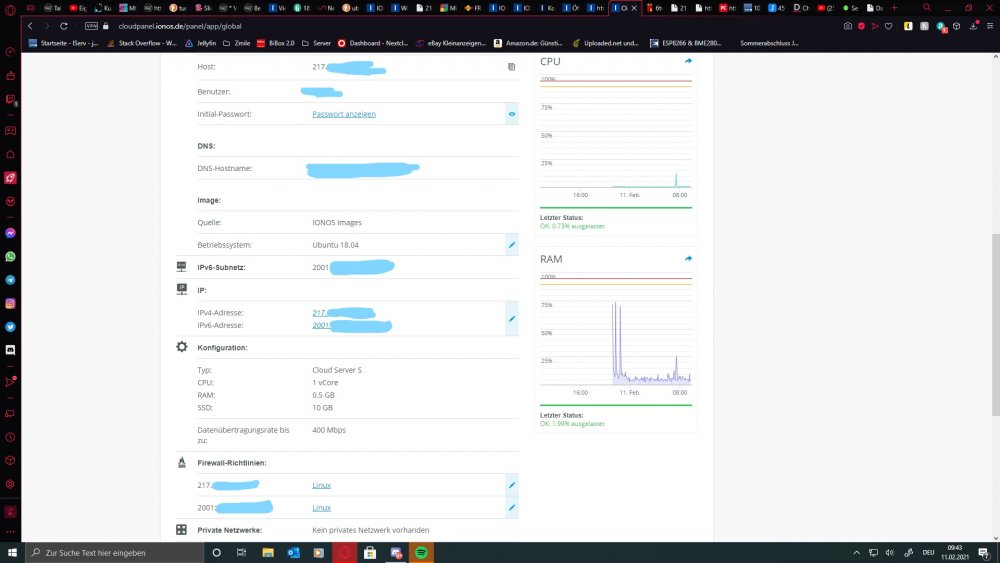Show hidden system tray icons chevron
This screenshot has width=1000, height=563.
click(x=857, y=553)
